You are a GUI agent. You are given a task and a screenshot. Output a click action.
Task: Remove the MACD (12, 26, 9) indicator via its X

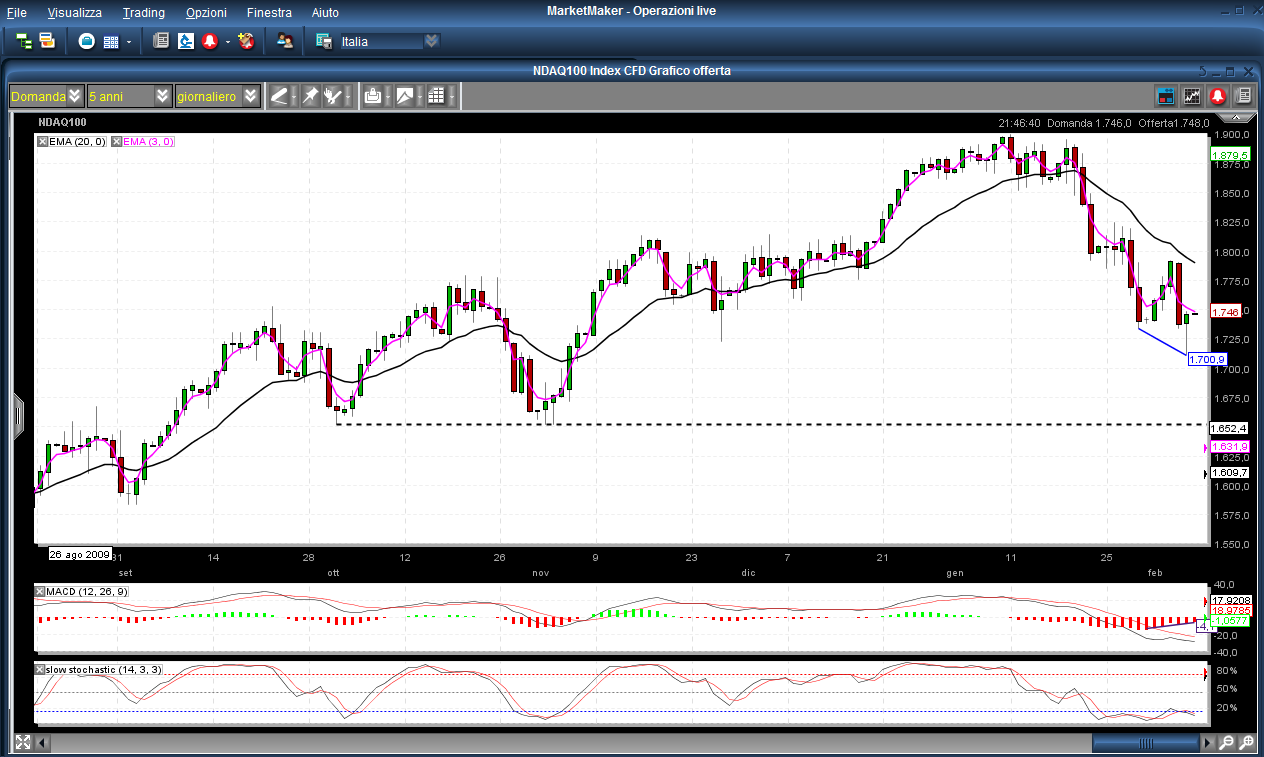coord(41,592)
